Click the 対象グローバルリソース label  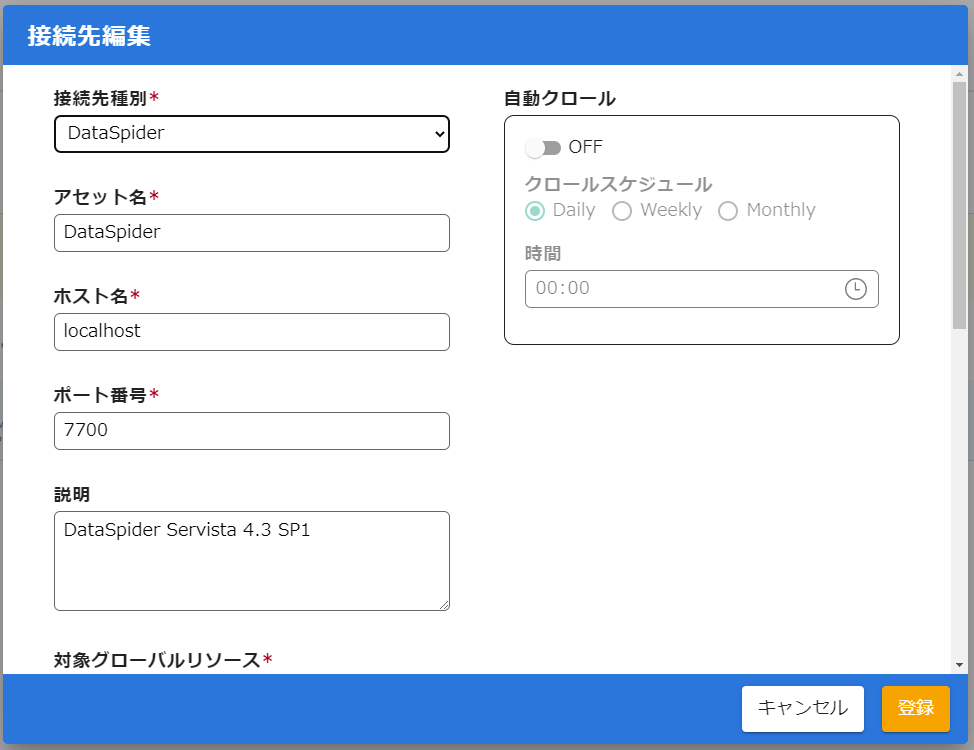157,660
